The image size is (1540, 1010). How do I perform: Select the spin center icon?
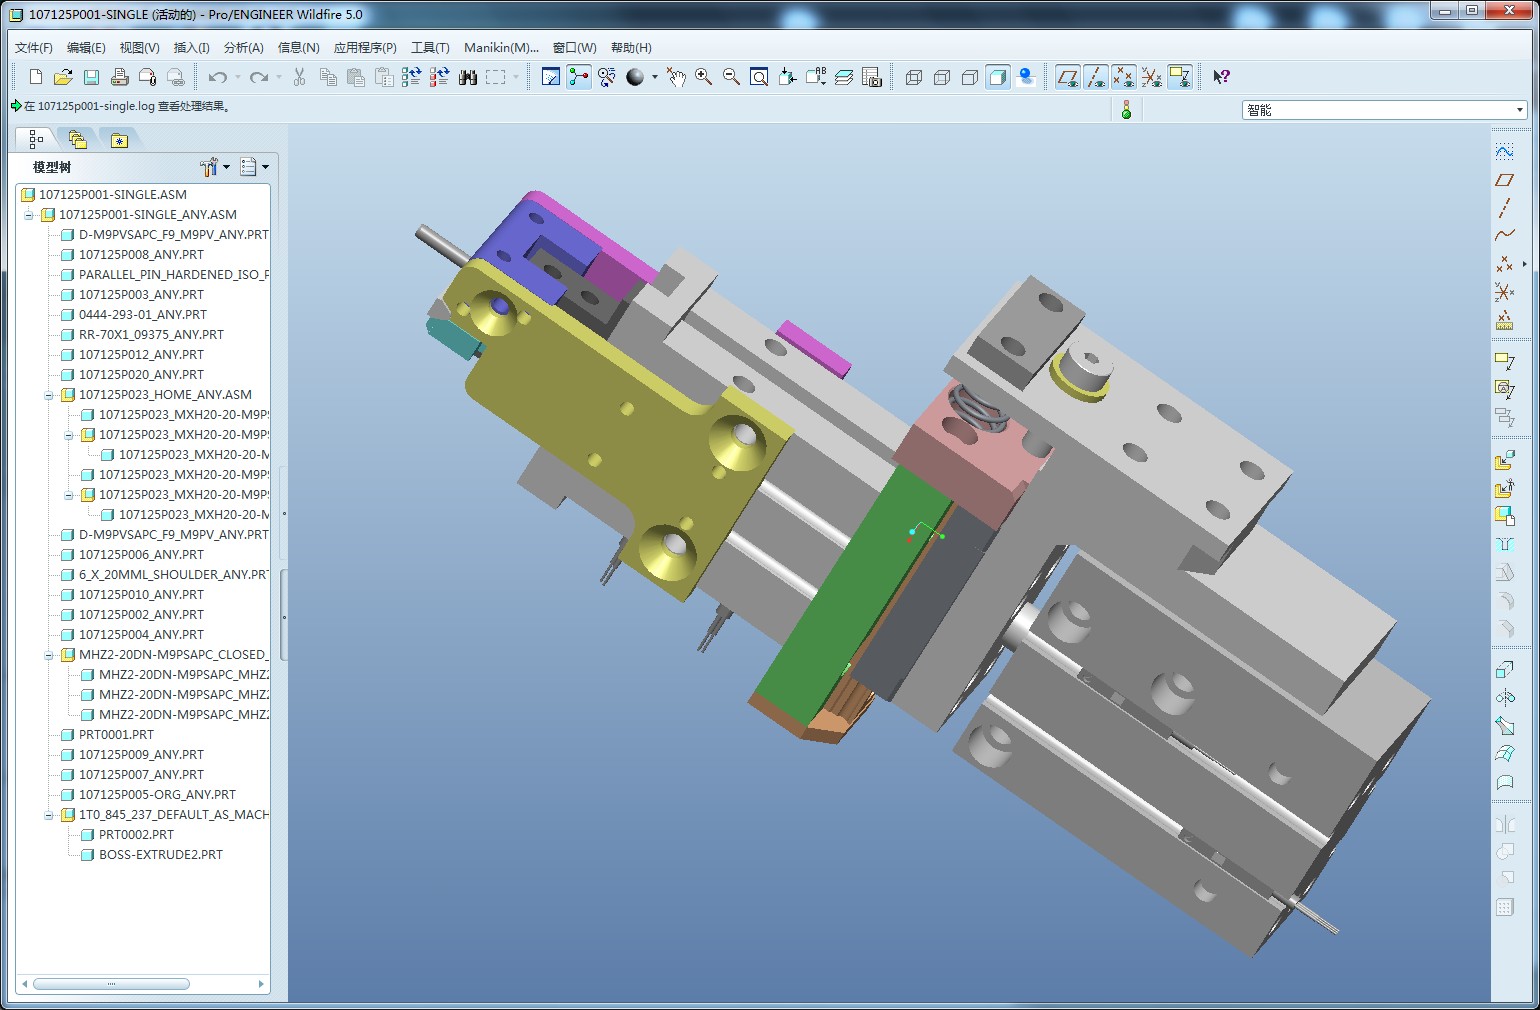[579, 77]
